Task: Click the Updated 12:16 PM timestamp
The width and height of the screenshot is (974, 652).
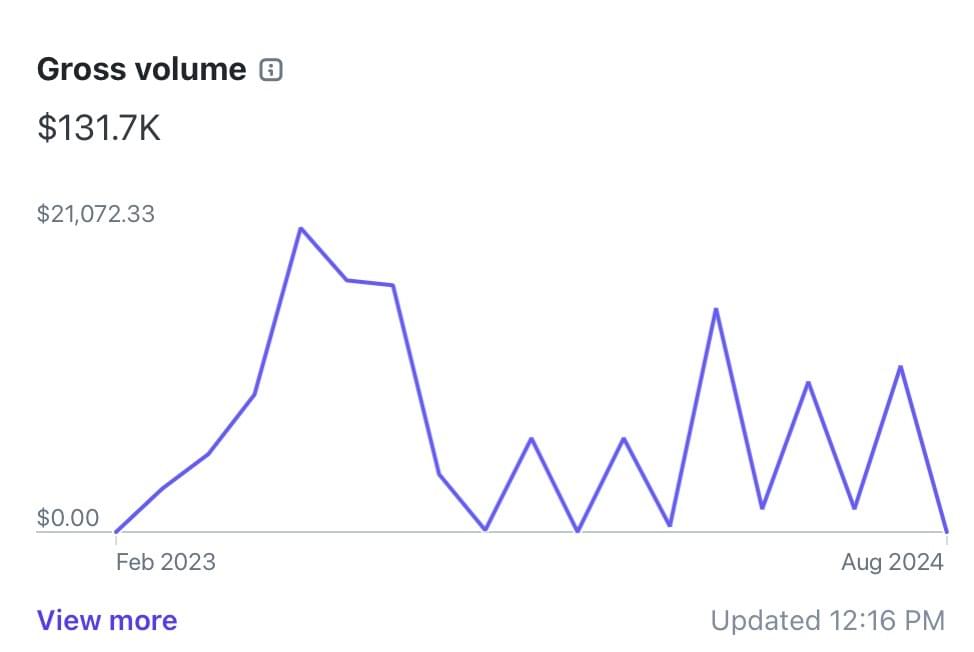Action: click(827, 621)
